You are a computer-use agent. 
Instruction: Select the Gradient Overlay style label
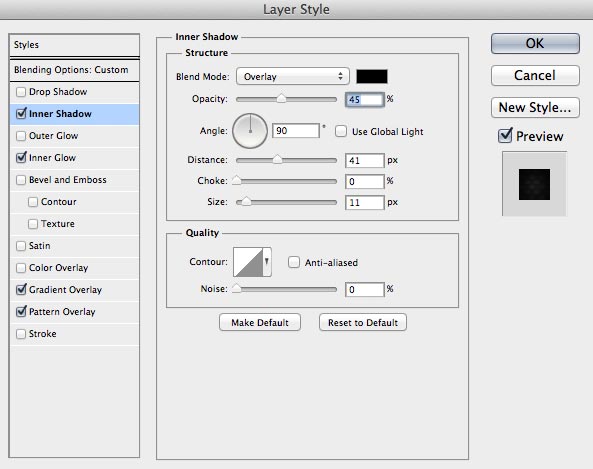(65, 290)
